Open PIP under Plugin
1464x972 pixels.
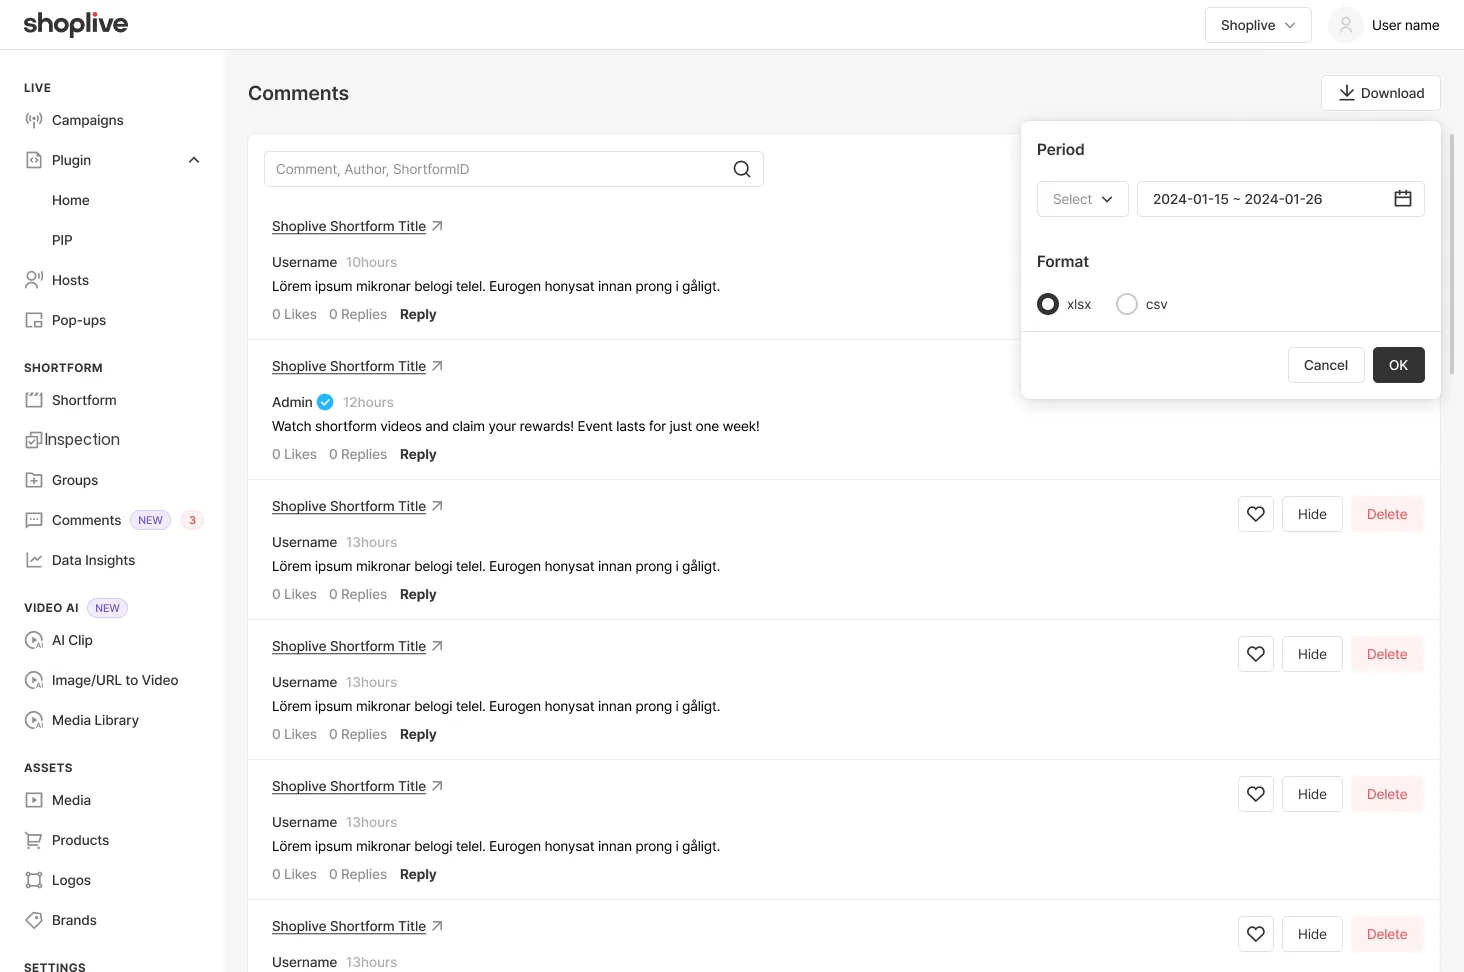(x=62, y=240)
